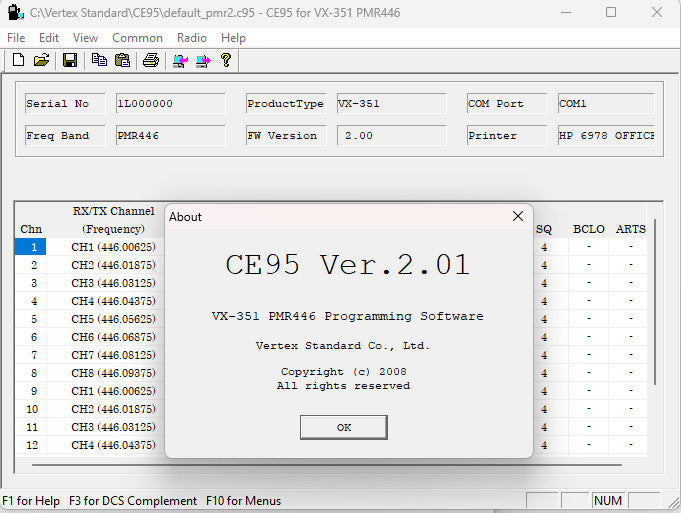Click the FW Version field 2.00

(391, 136)
